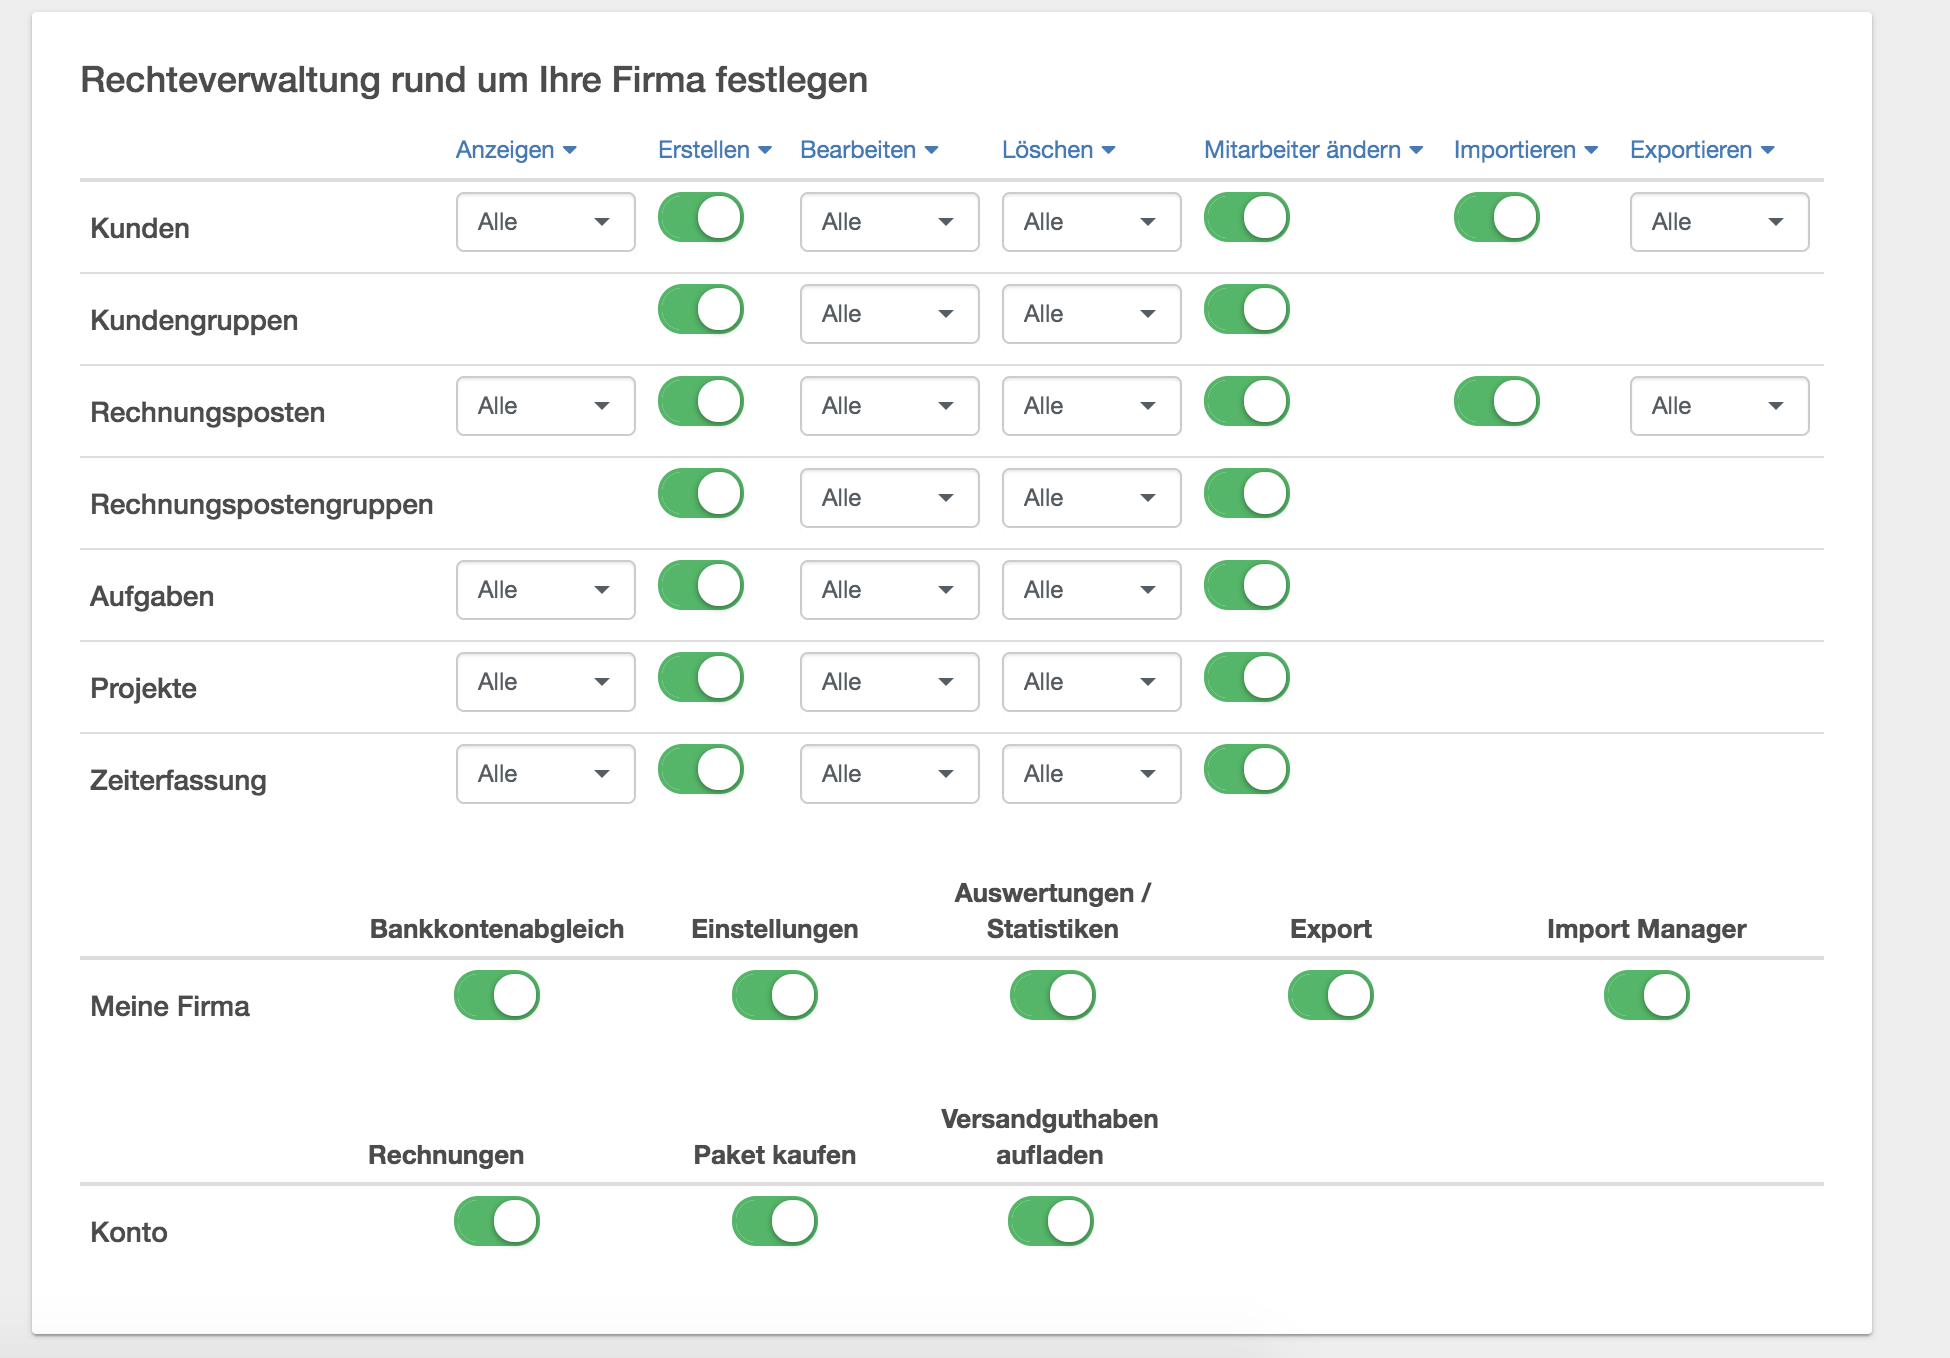The height and width of the screenshot is (1358, 1950).
Task: Open Aufgaben Löschen dropdown
Action: 1091,590
